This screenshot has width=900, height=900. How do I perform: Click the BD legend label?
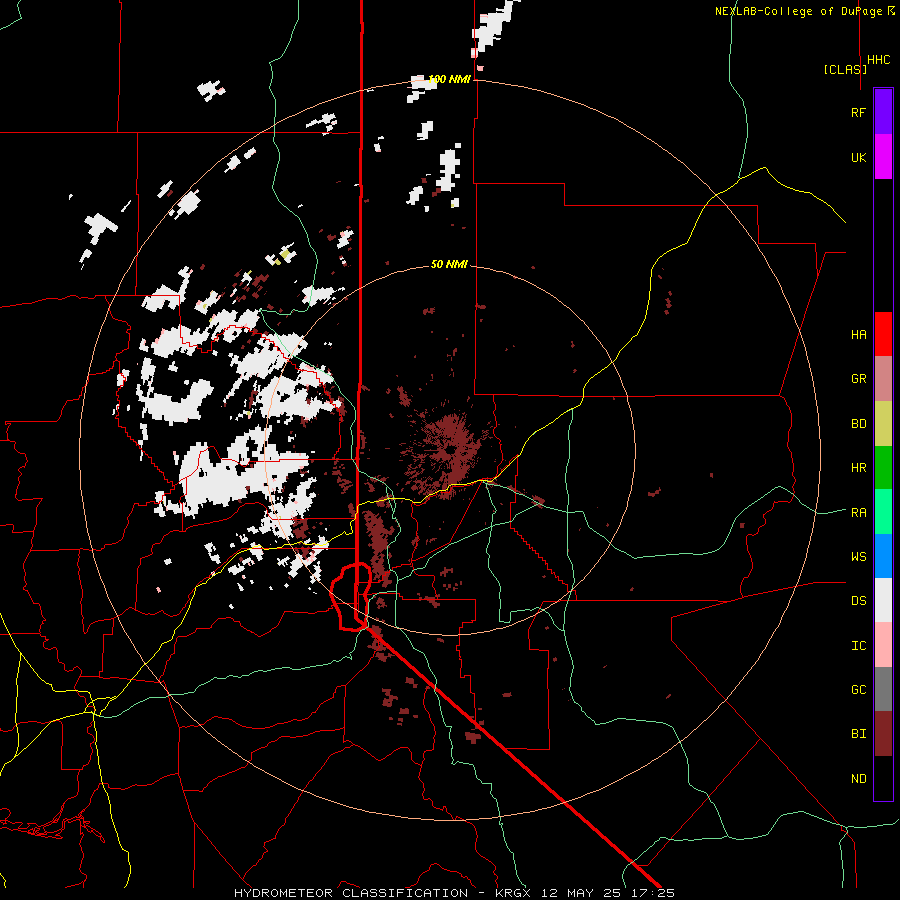pos(858,424)
